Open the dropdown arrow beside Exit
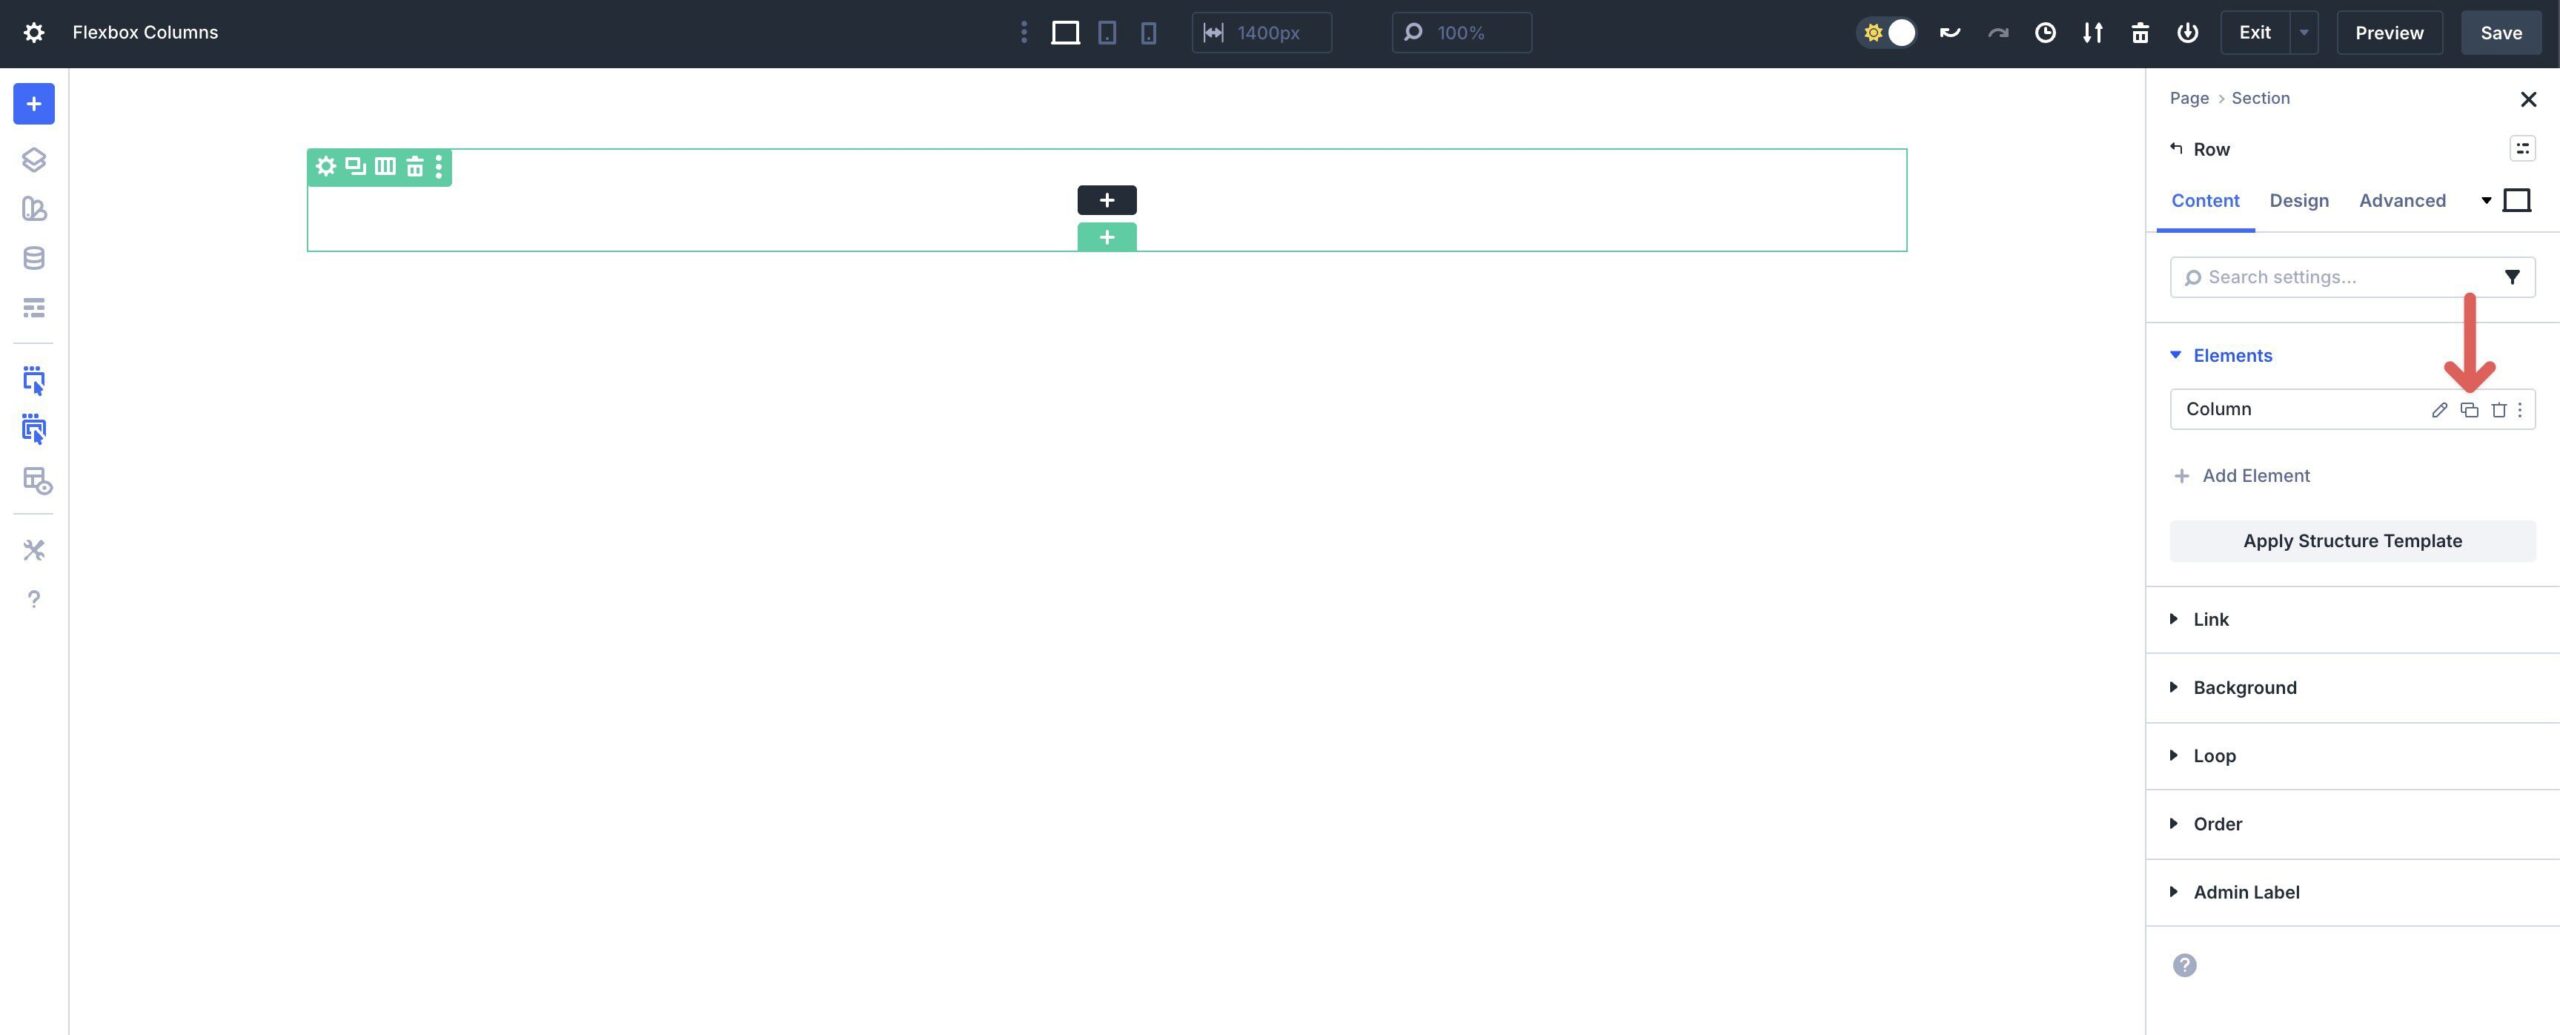Screen dimensions: 2560x1035 pyautogui.click(x=2304, y=33)
